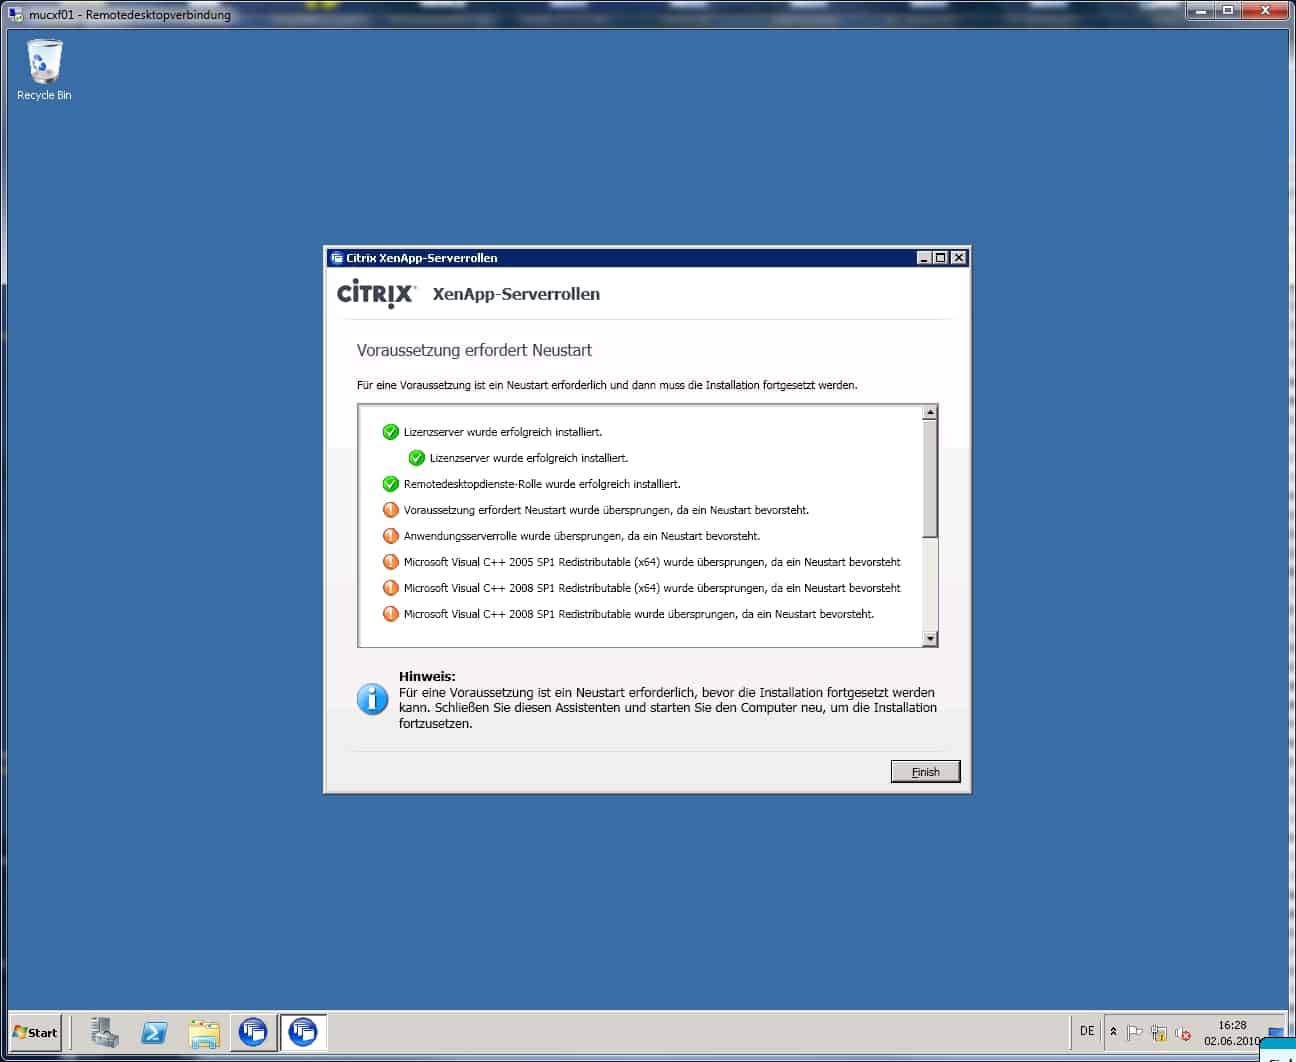Click the muted speaker tray icon
The height and width of the screenshot is (1062, 1296).
pos(1183,1033)
